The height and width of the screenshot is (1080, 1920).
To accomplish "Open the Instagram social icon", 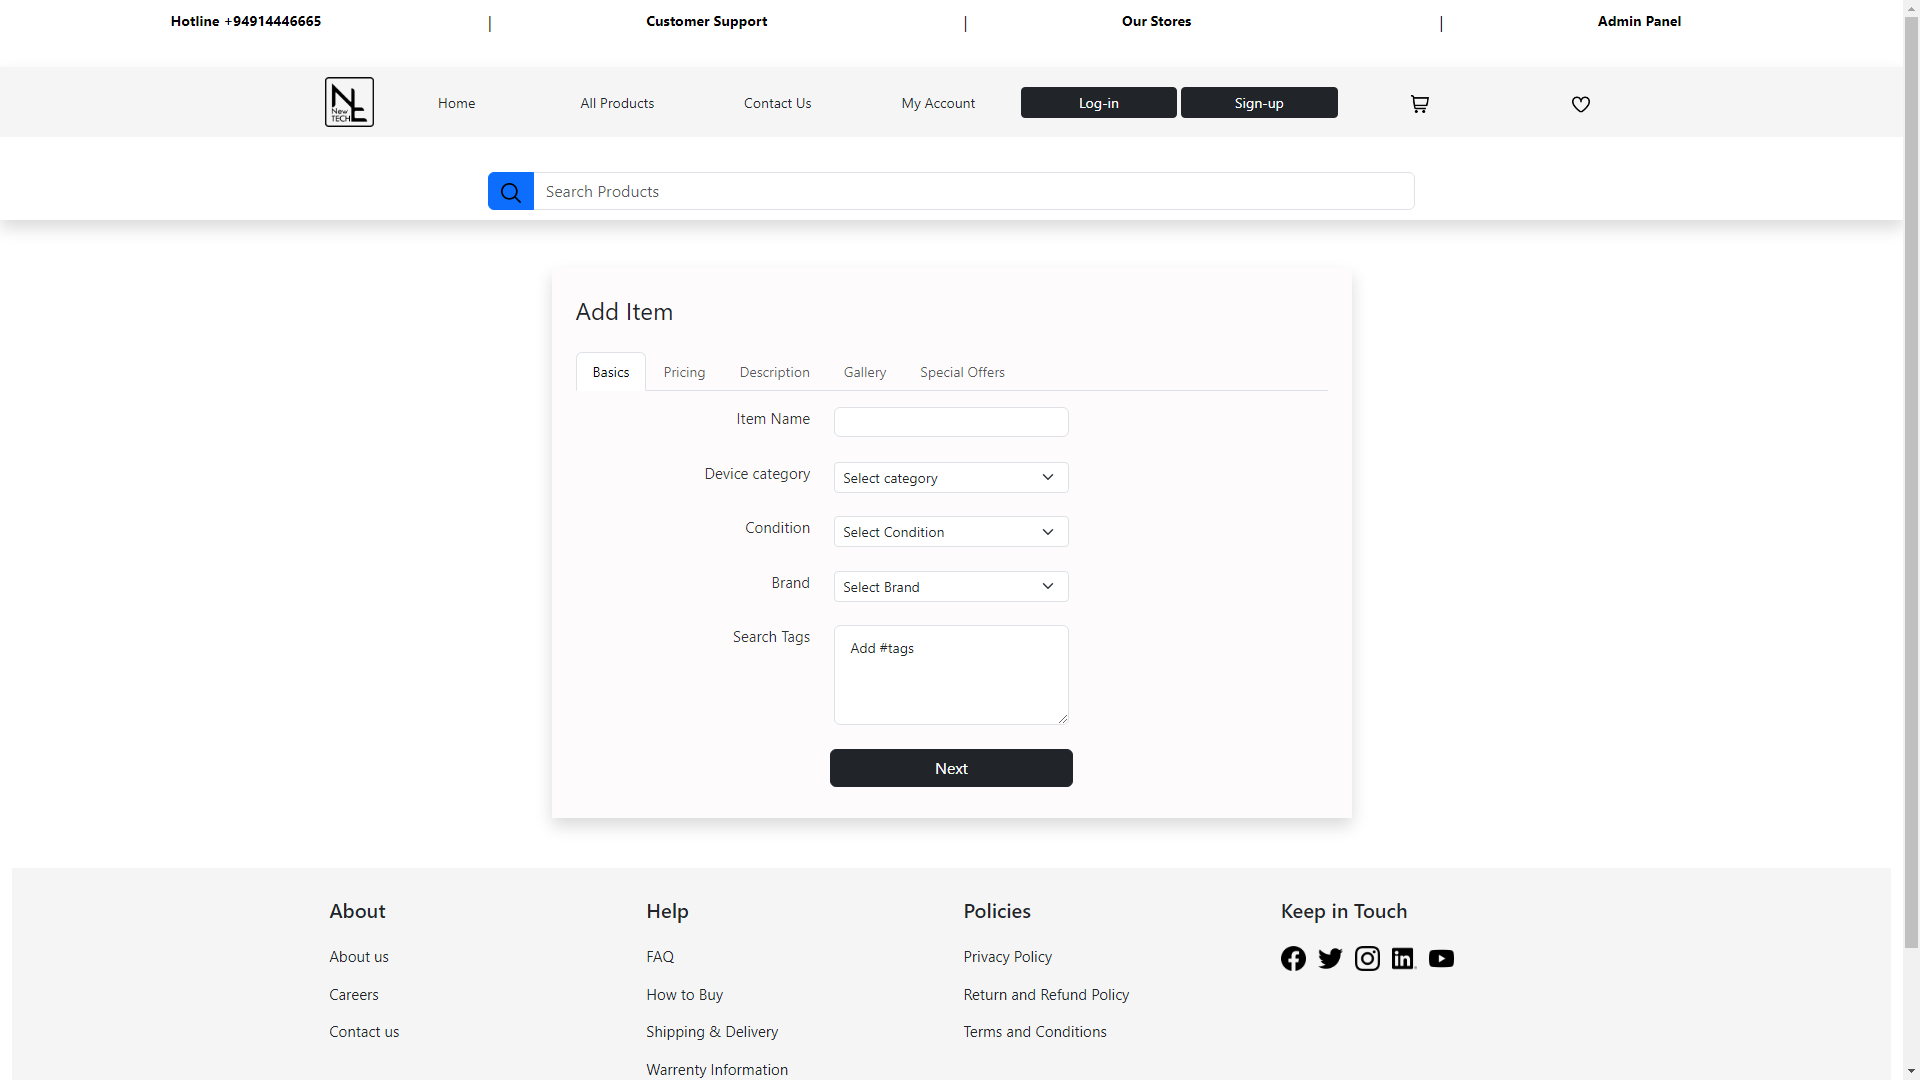I will coord(1367,959).
